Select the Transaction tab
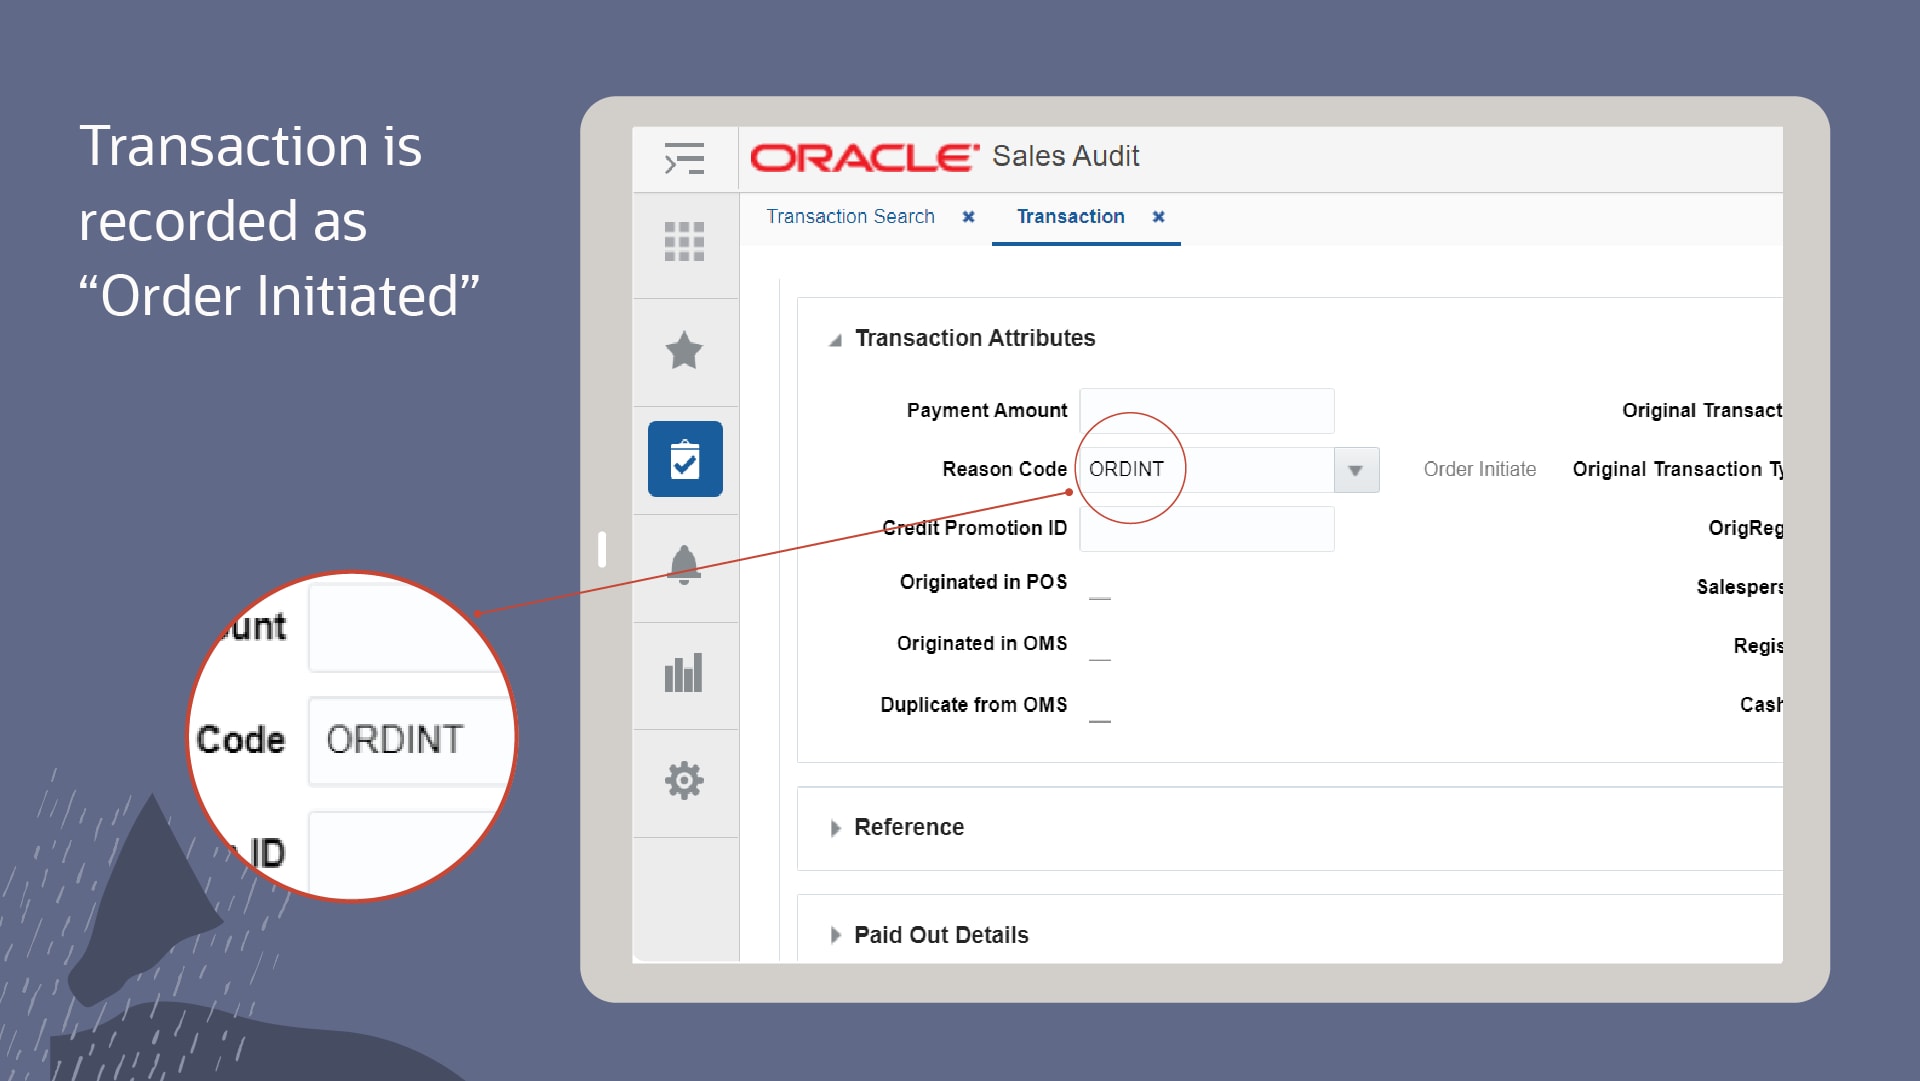 coord(1070,217)
